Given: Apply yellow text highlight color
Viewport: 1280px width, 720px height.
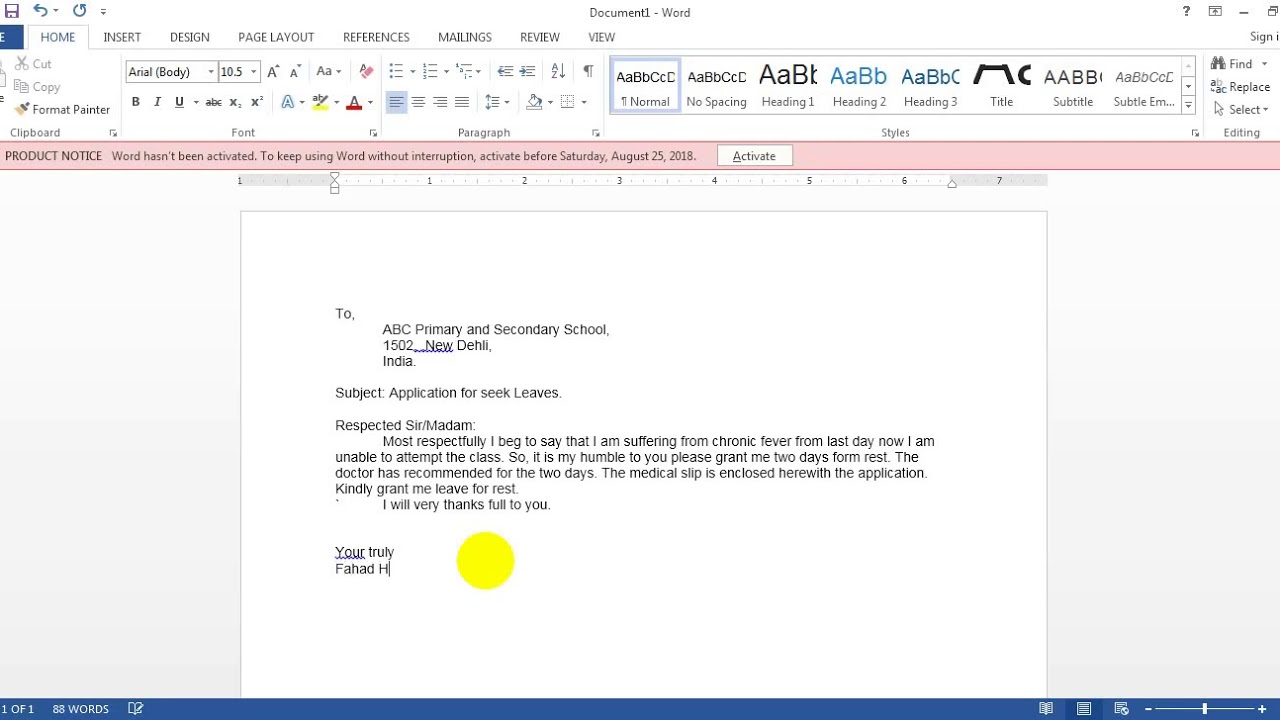Looking at the screenshot, I should click(x=320, y=102).
